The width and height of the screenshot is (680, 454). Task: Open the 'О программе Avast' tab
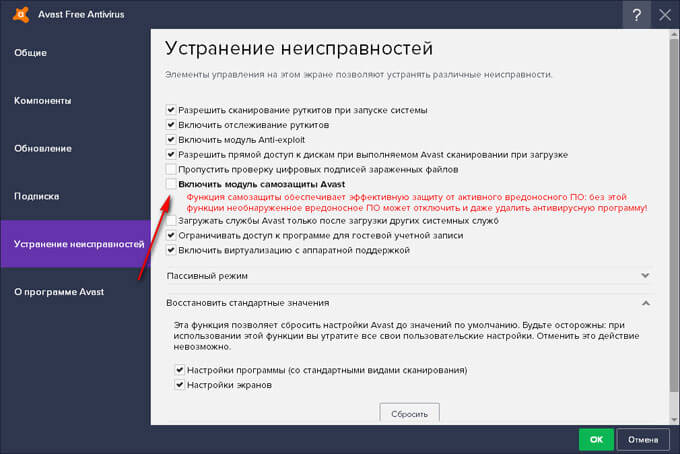[75, 292]
